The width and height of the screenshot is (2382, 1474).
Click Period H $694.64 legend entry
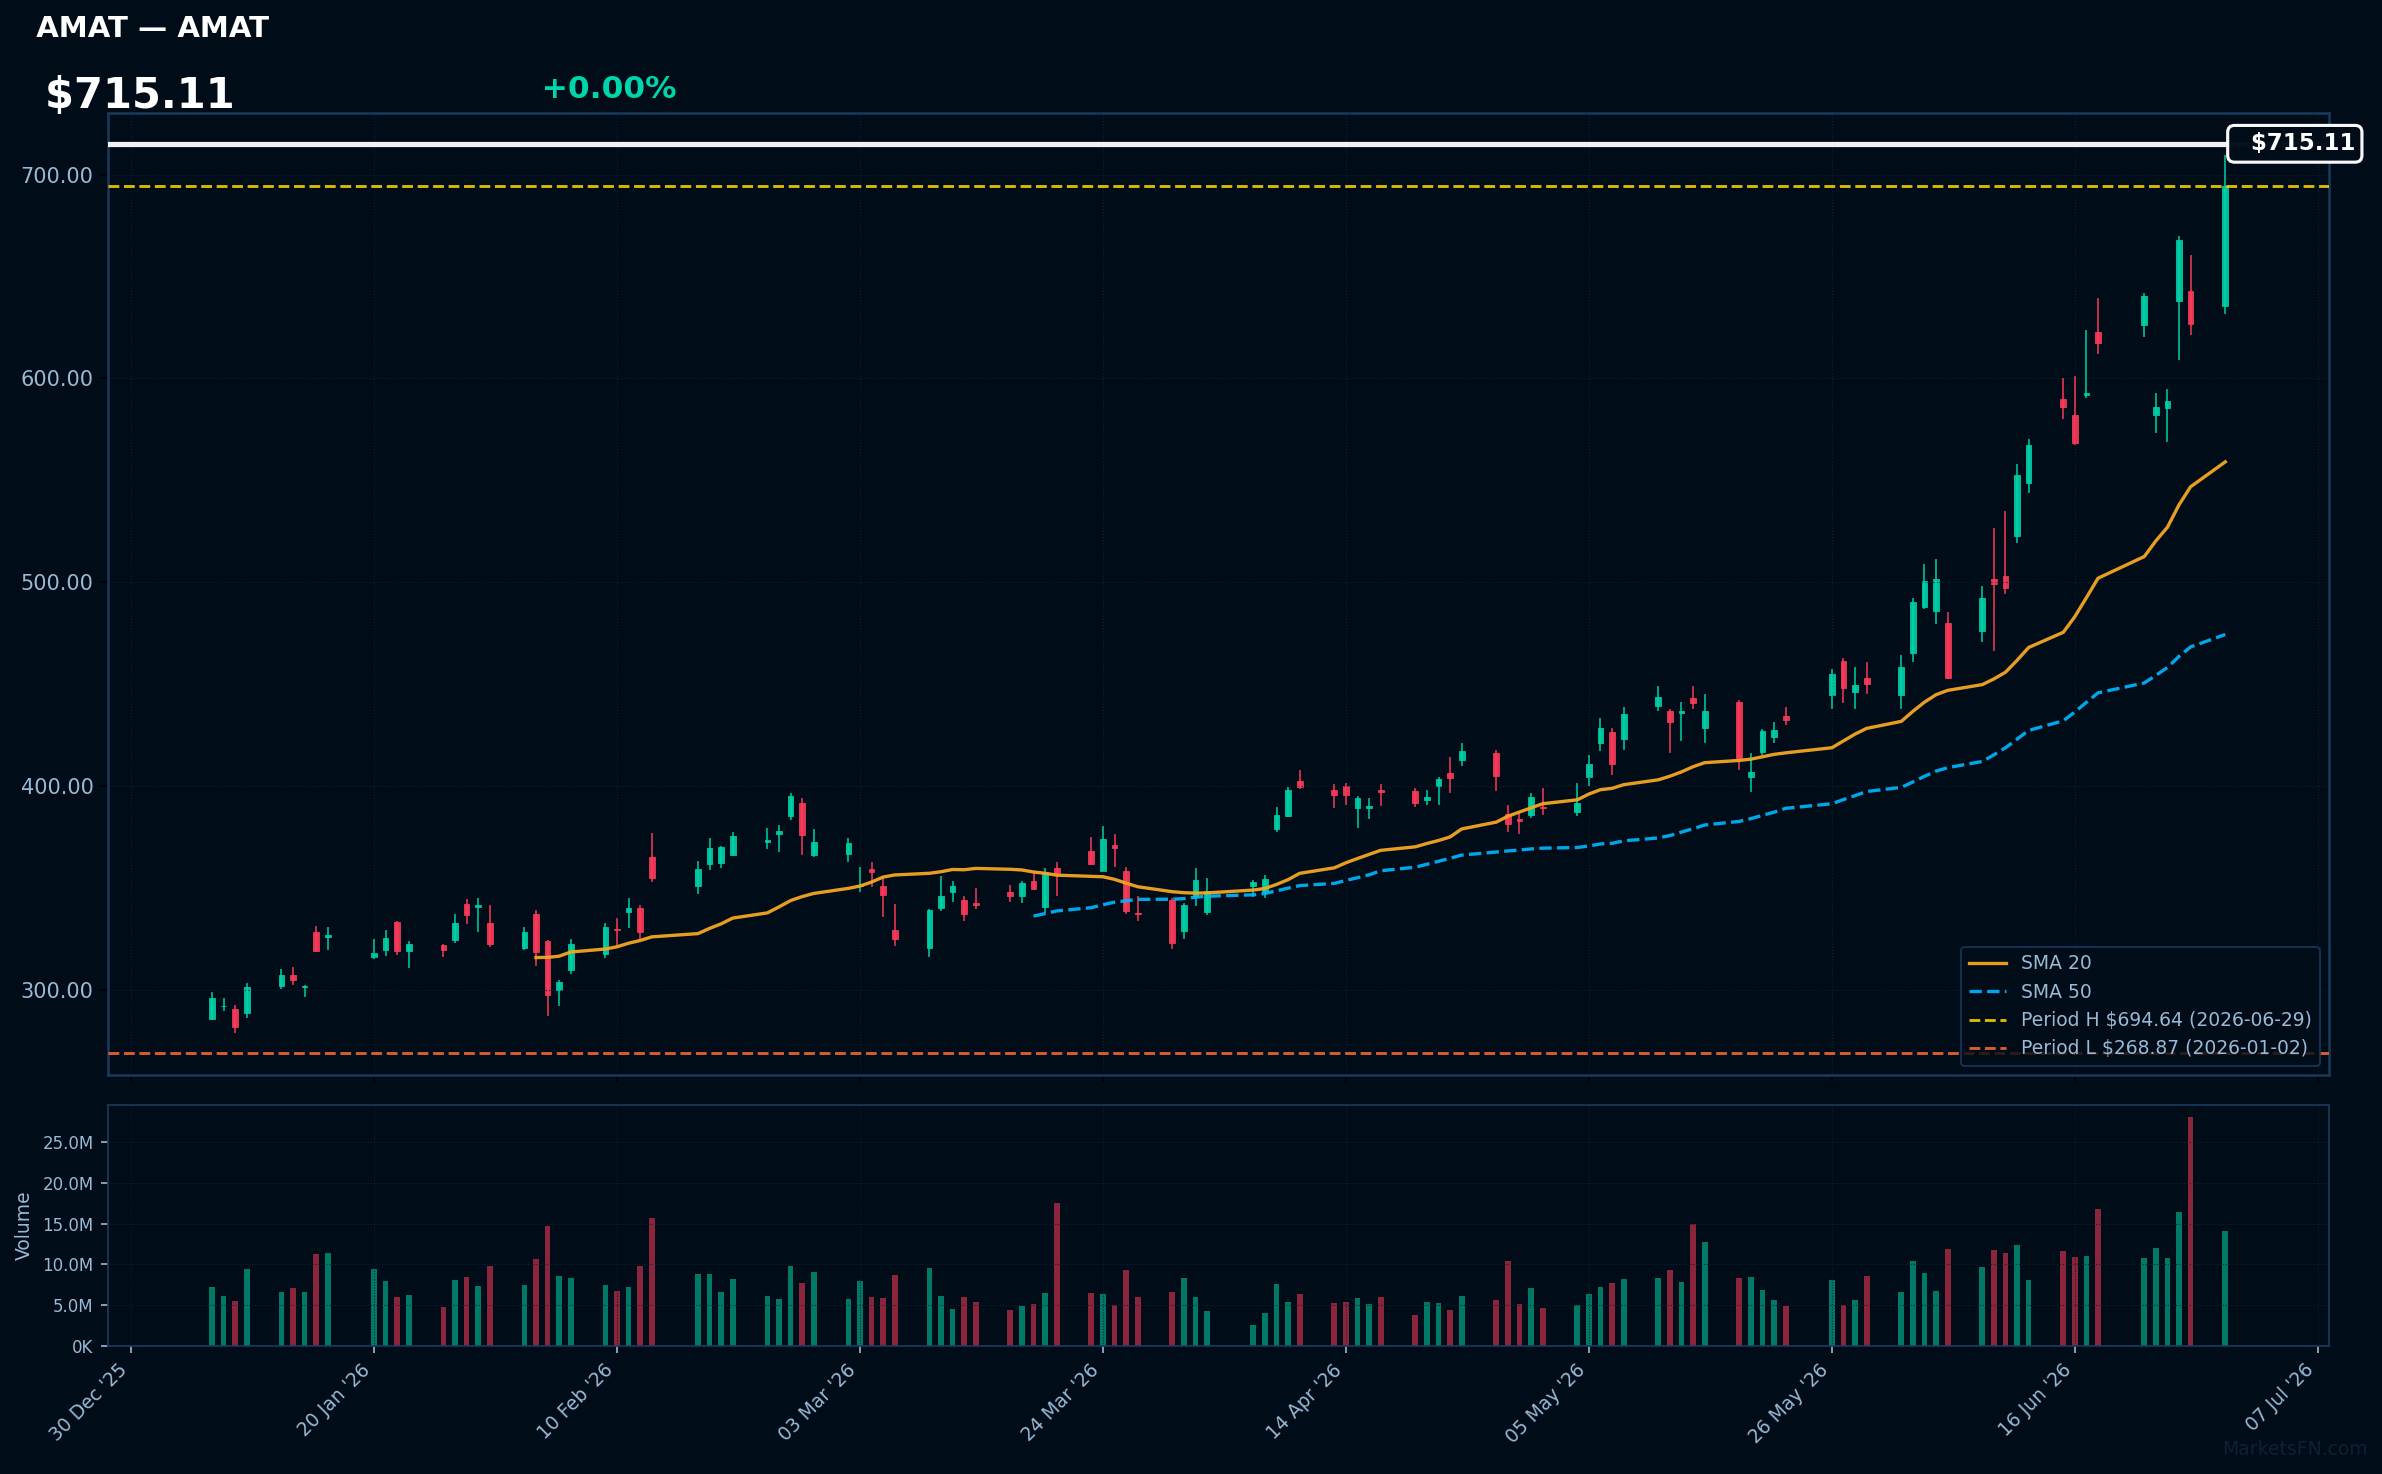[2139, 1020]
